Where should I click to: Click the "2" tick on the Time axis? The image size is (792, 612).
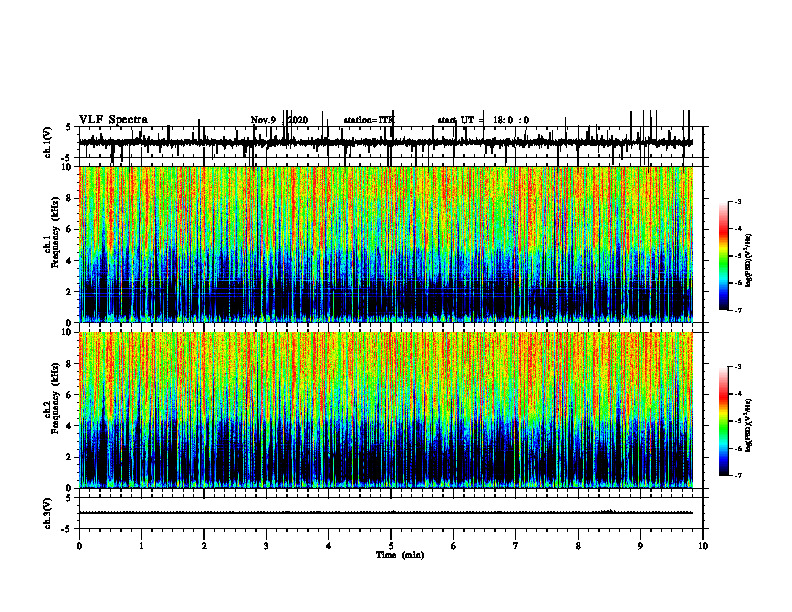click(x=204, y=546)
